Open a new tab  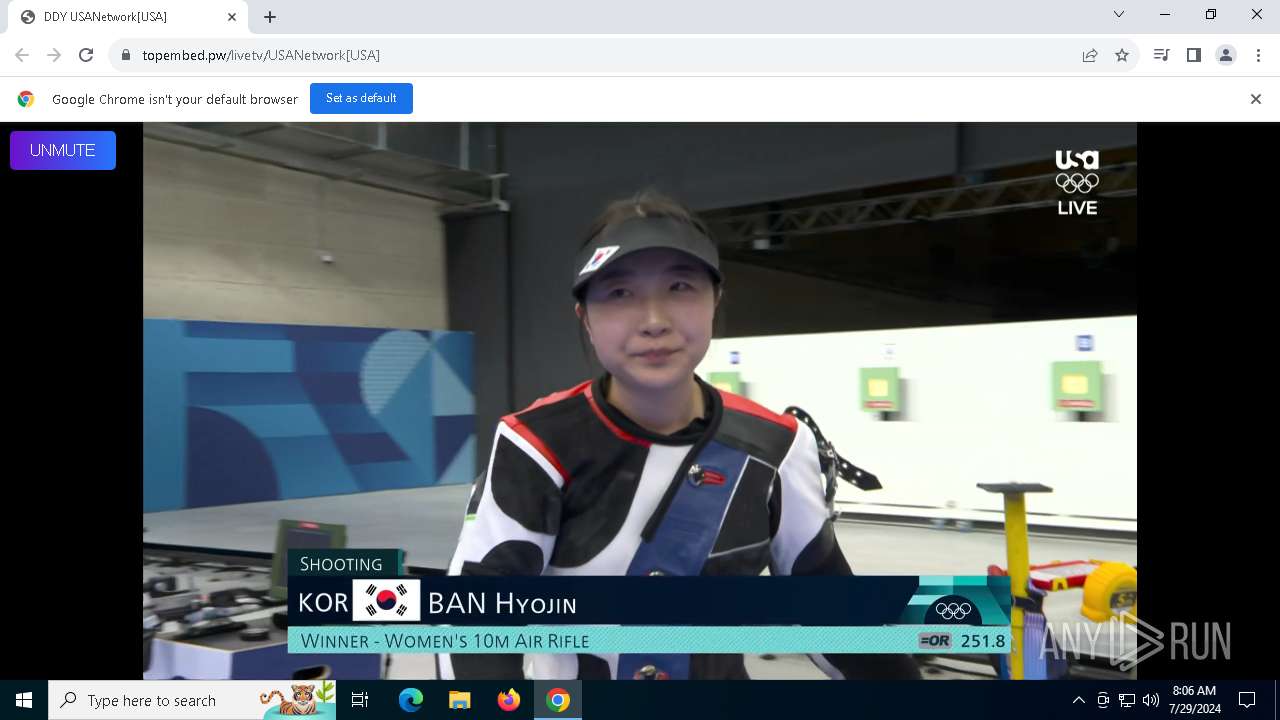270,17
